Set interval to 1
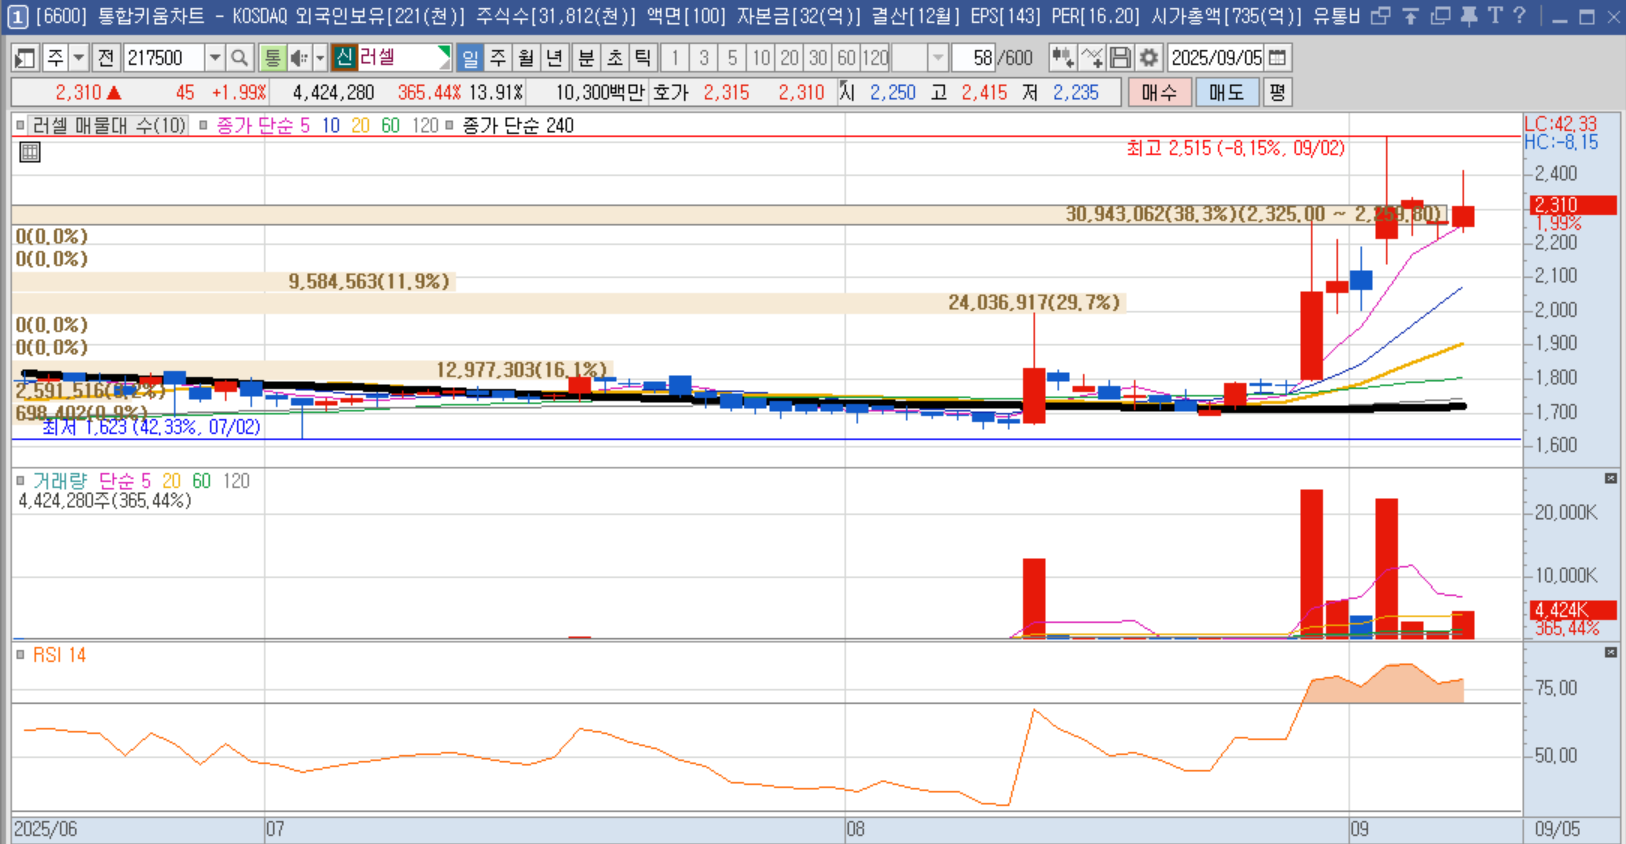Viewport: 1626px width, 844px height. pyautogui.click(x=675, y=58)
